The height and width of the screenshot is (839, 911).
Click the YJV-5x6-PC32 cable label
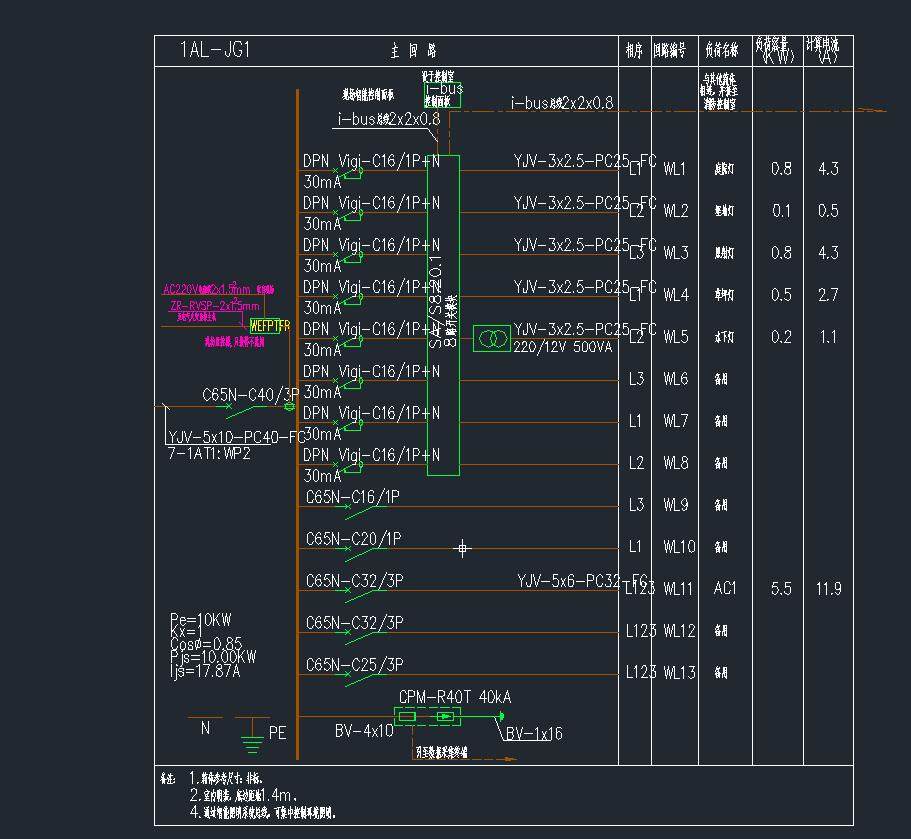coord(581,581)
